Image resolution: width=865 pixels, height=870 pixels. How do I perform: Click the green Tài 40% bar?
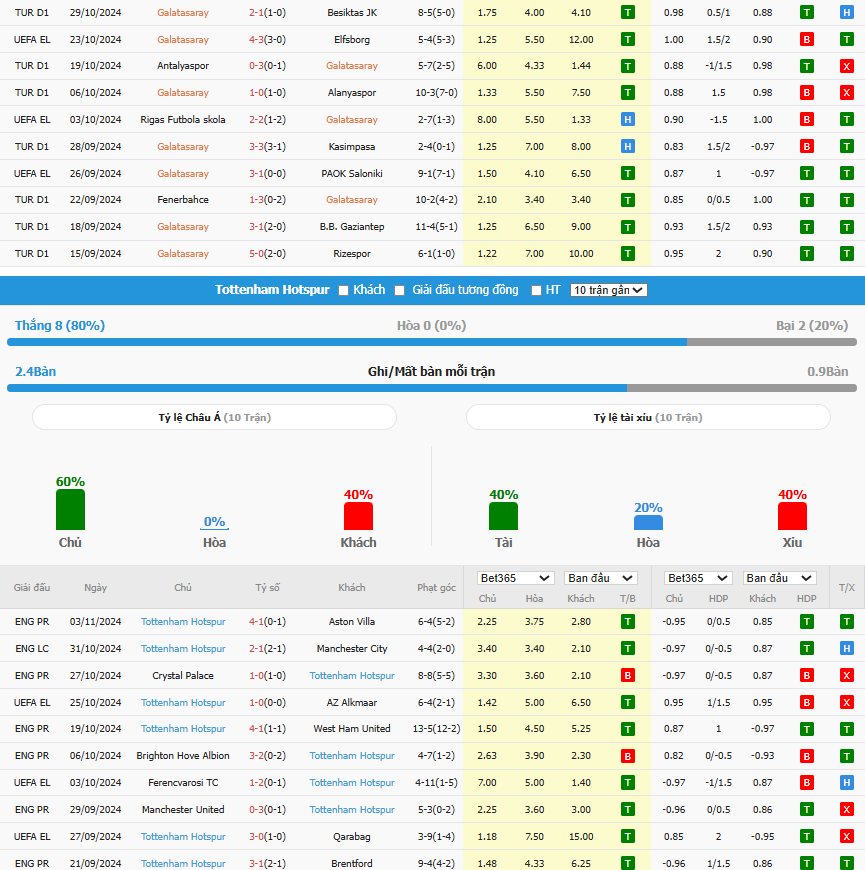[x=503, y=516]
